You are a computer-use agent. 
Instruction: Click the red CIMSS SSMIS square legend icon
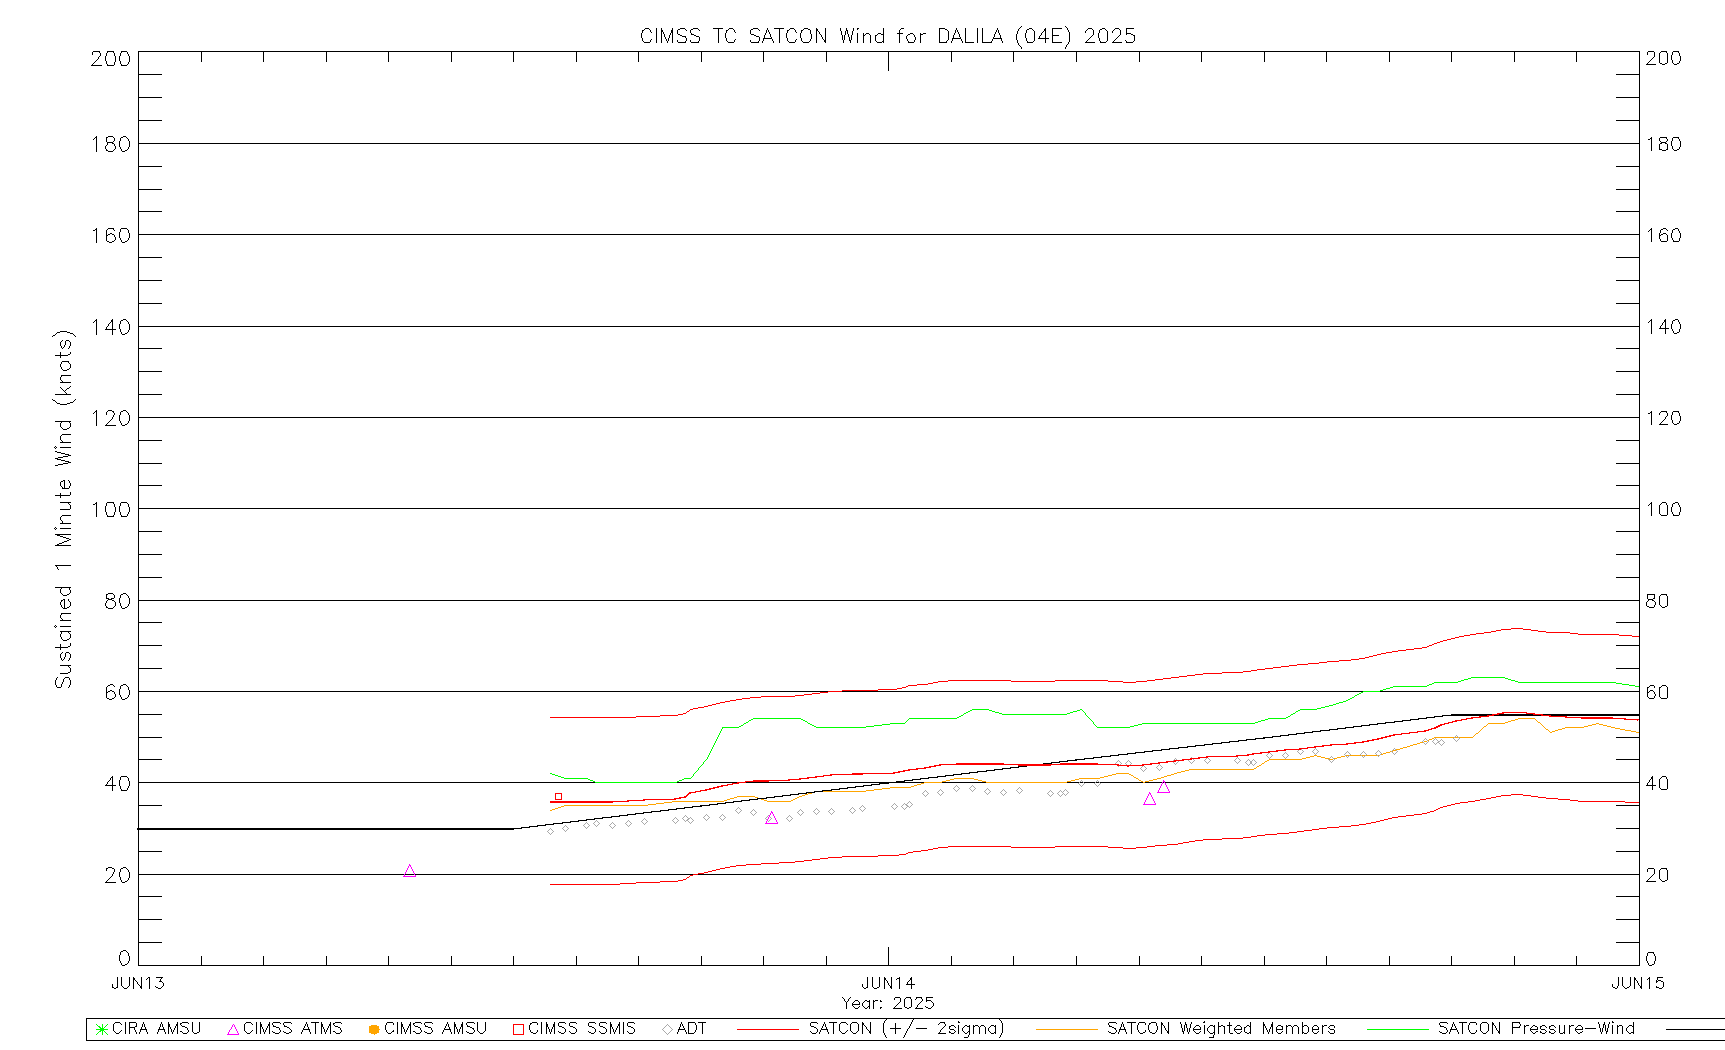tap(518, 1029)
